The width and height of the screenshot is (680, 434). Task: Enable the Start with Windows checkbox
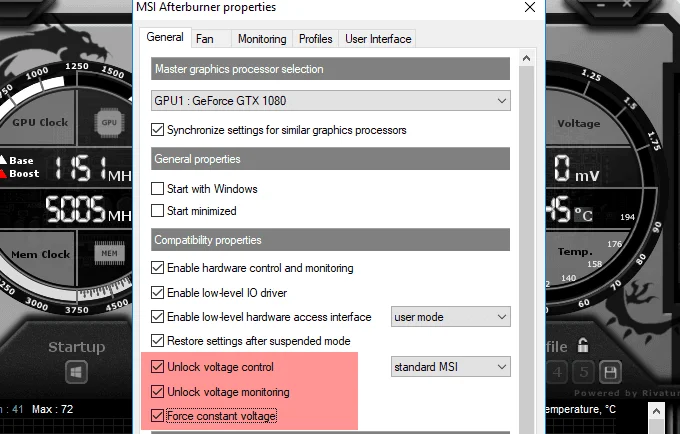[157, 188]
